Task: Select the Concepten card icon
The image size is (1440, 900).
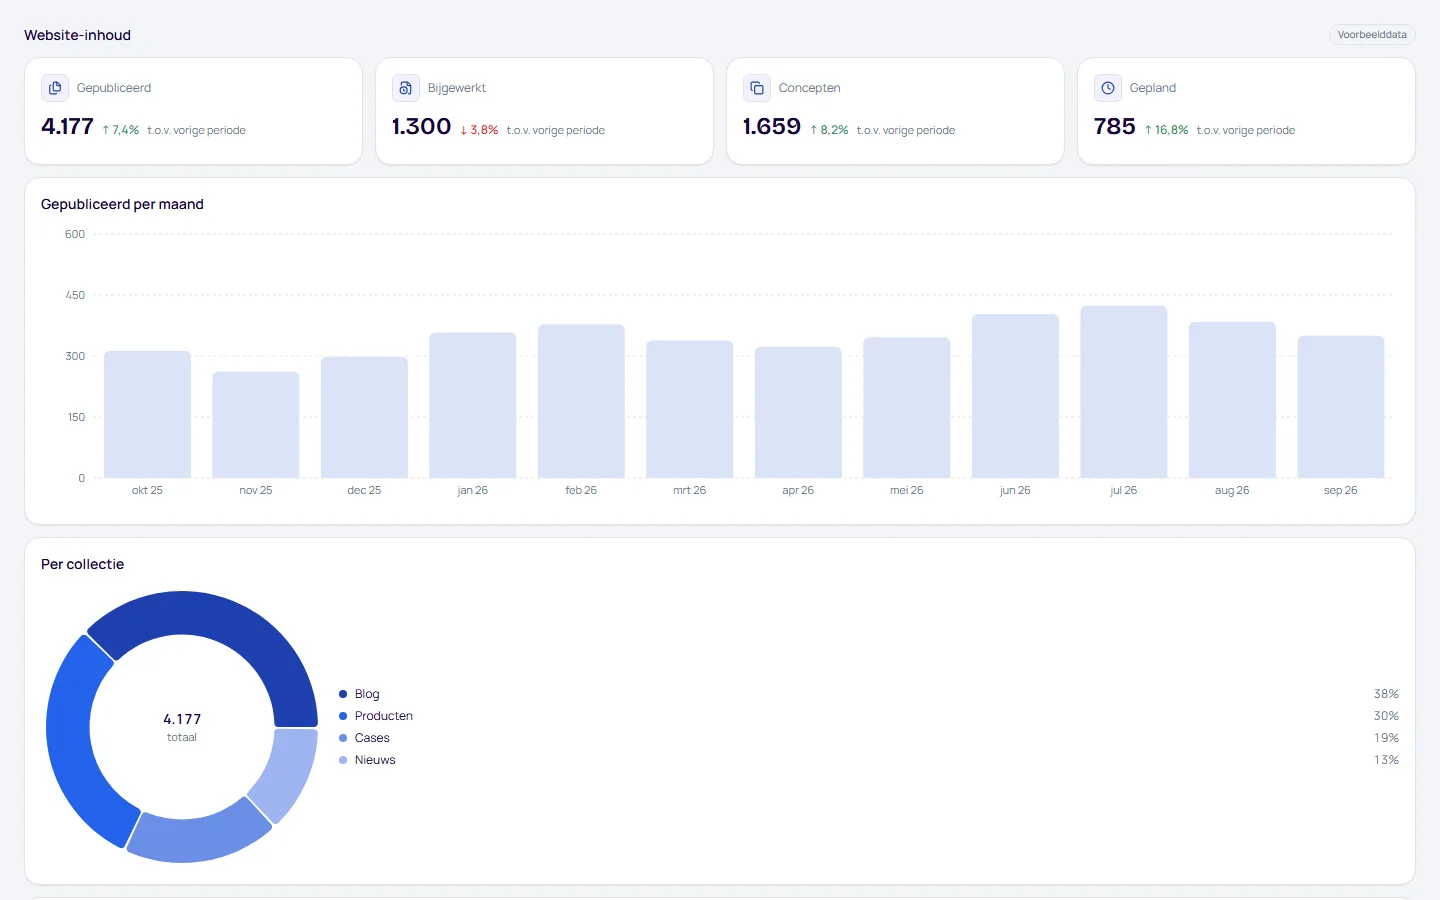Action: pyautogui.click(x=757, y=88)
